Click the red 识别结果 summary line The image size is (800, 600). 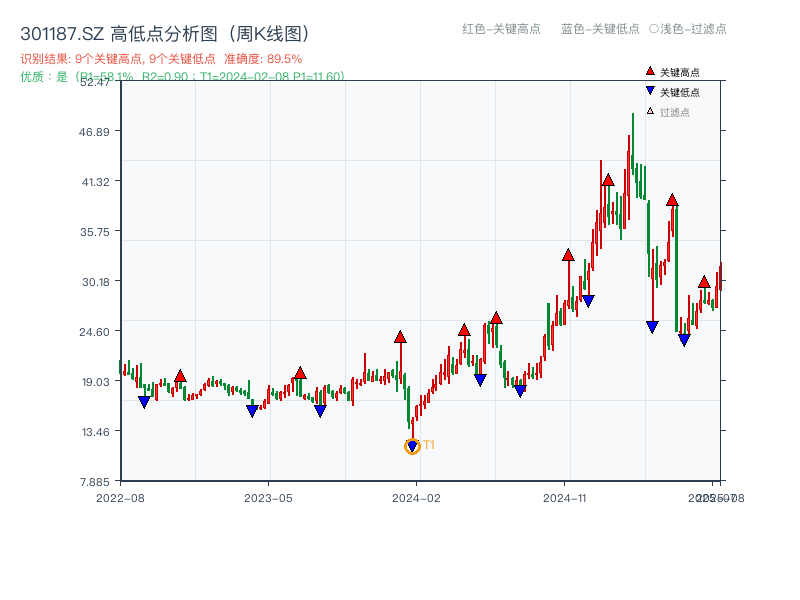[161, 59]
